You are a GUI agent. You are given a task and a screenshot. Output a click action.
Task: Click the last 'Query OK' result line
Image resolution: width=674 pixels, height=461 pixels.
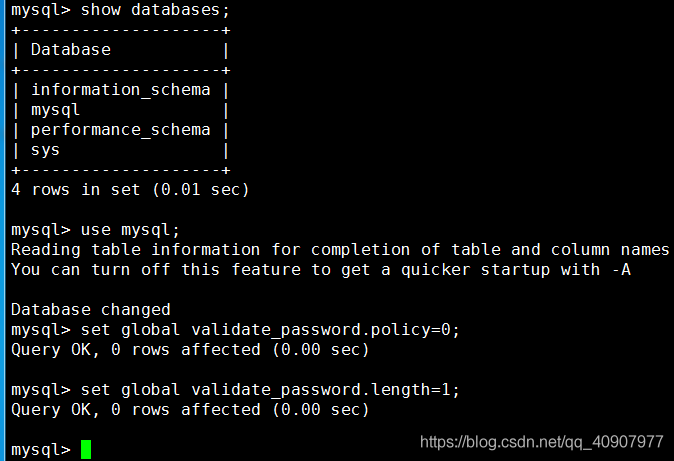point(190,409)
